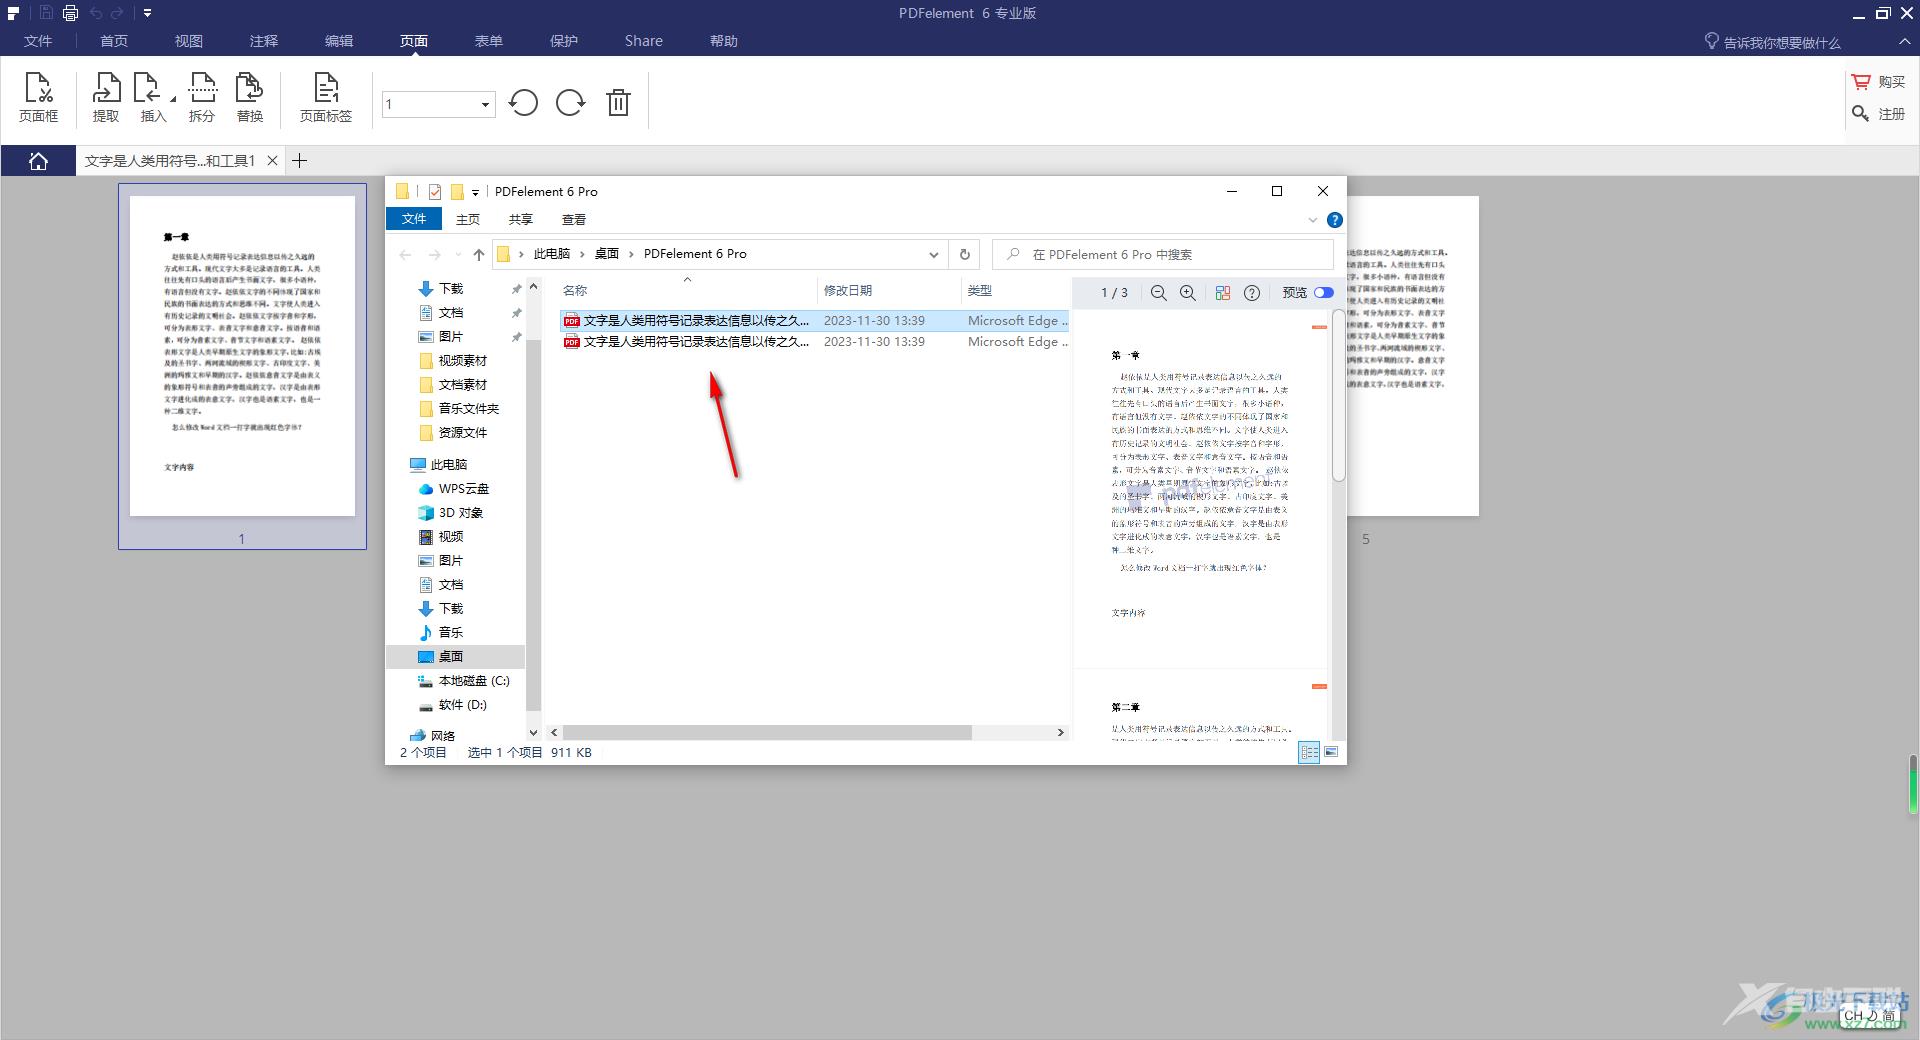
Task: Switch to the 保护 ribbon tab
Action: click(564, 41)
